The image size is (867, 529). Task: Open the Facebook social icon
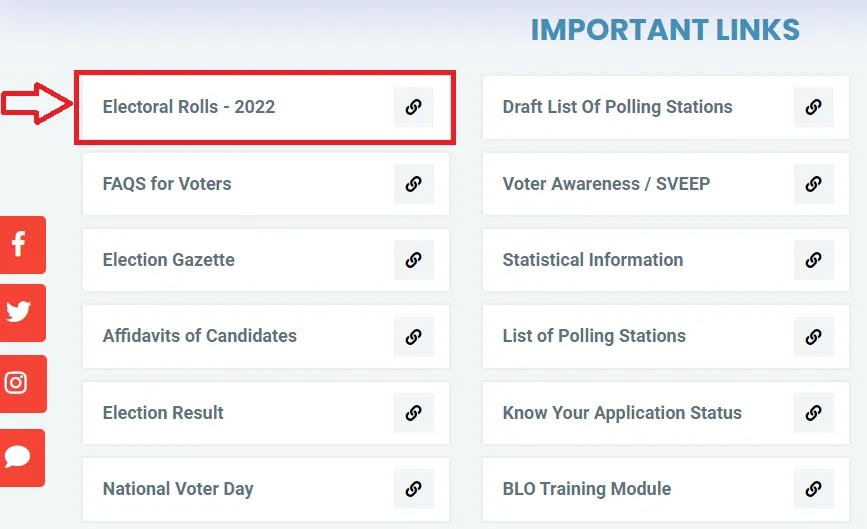click(22, 245)
